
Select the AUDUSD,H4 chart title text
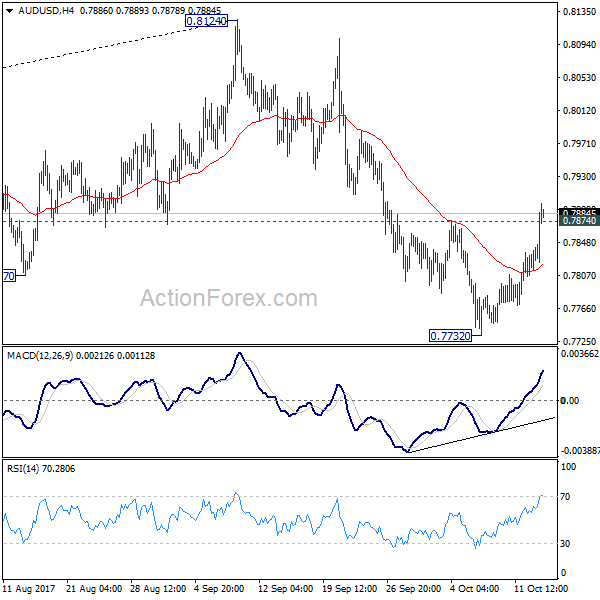click(46, 11)
